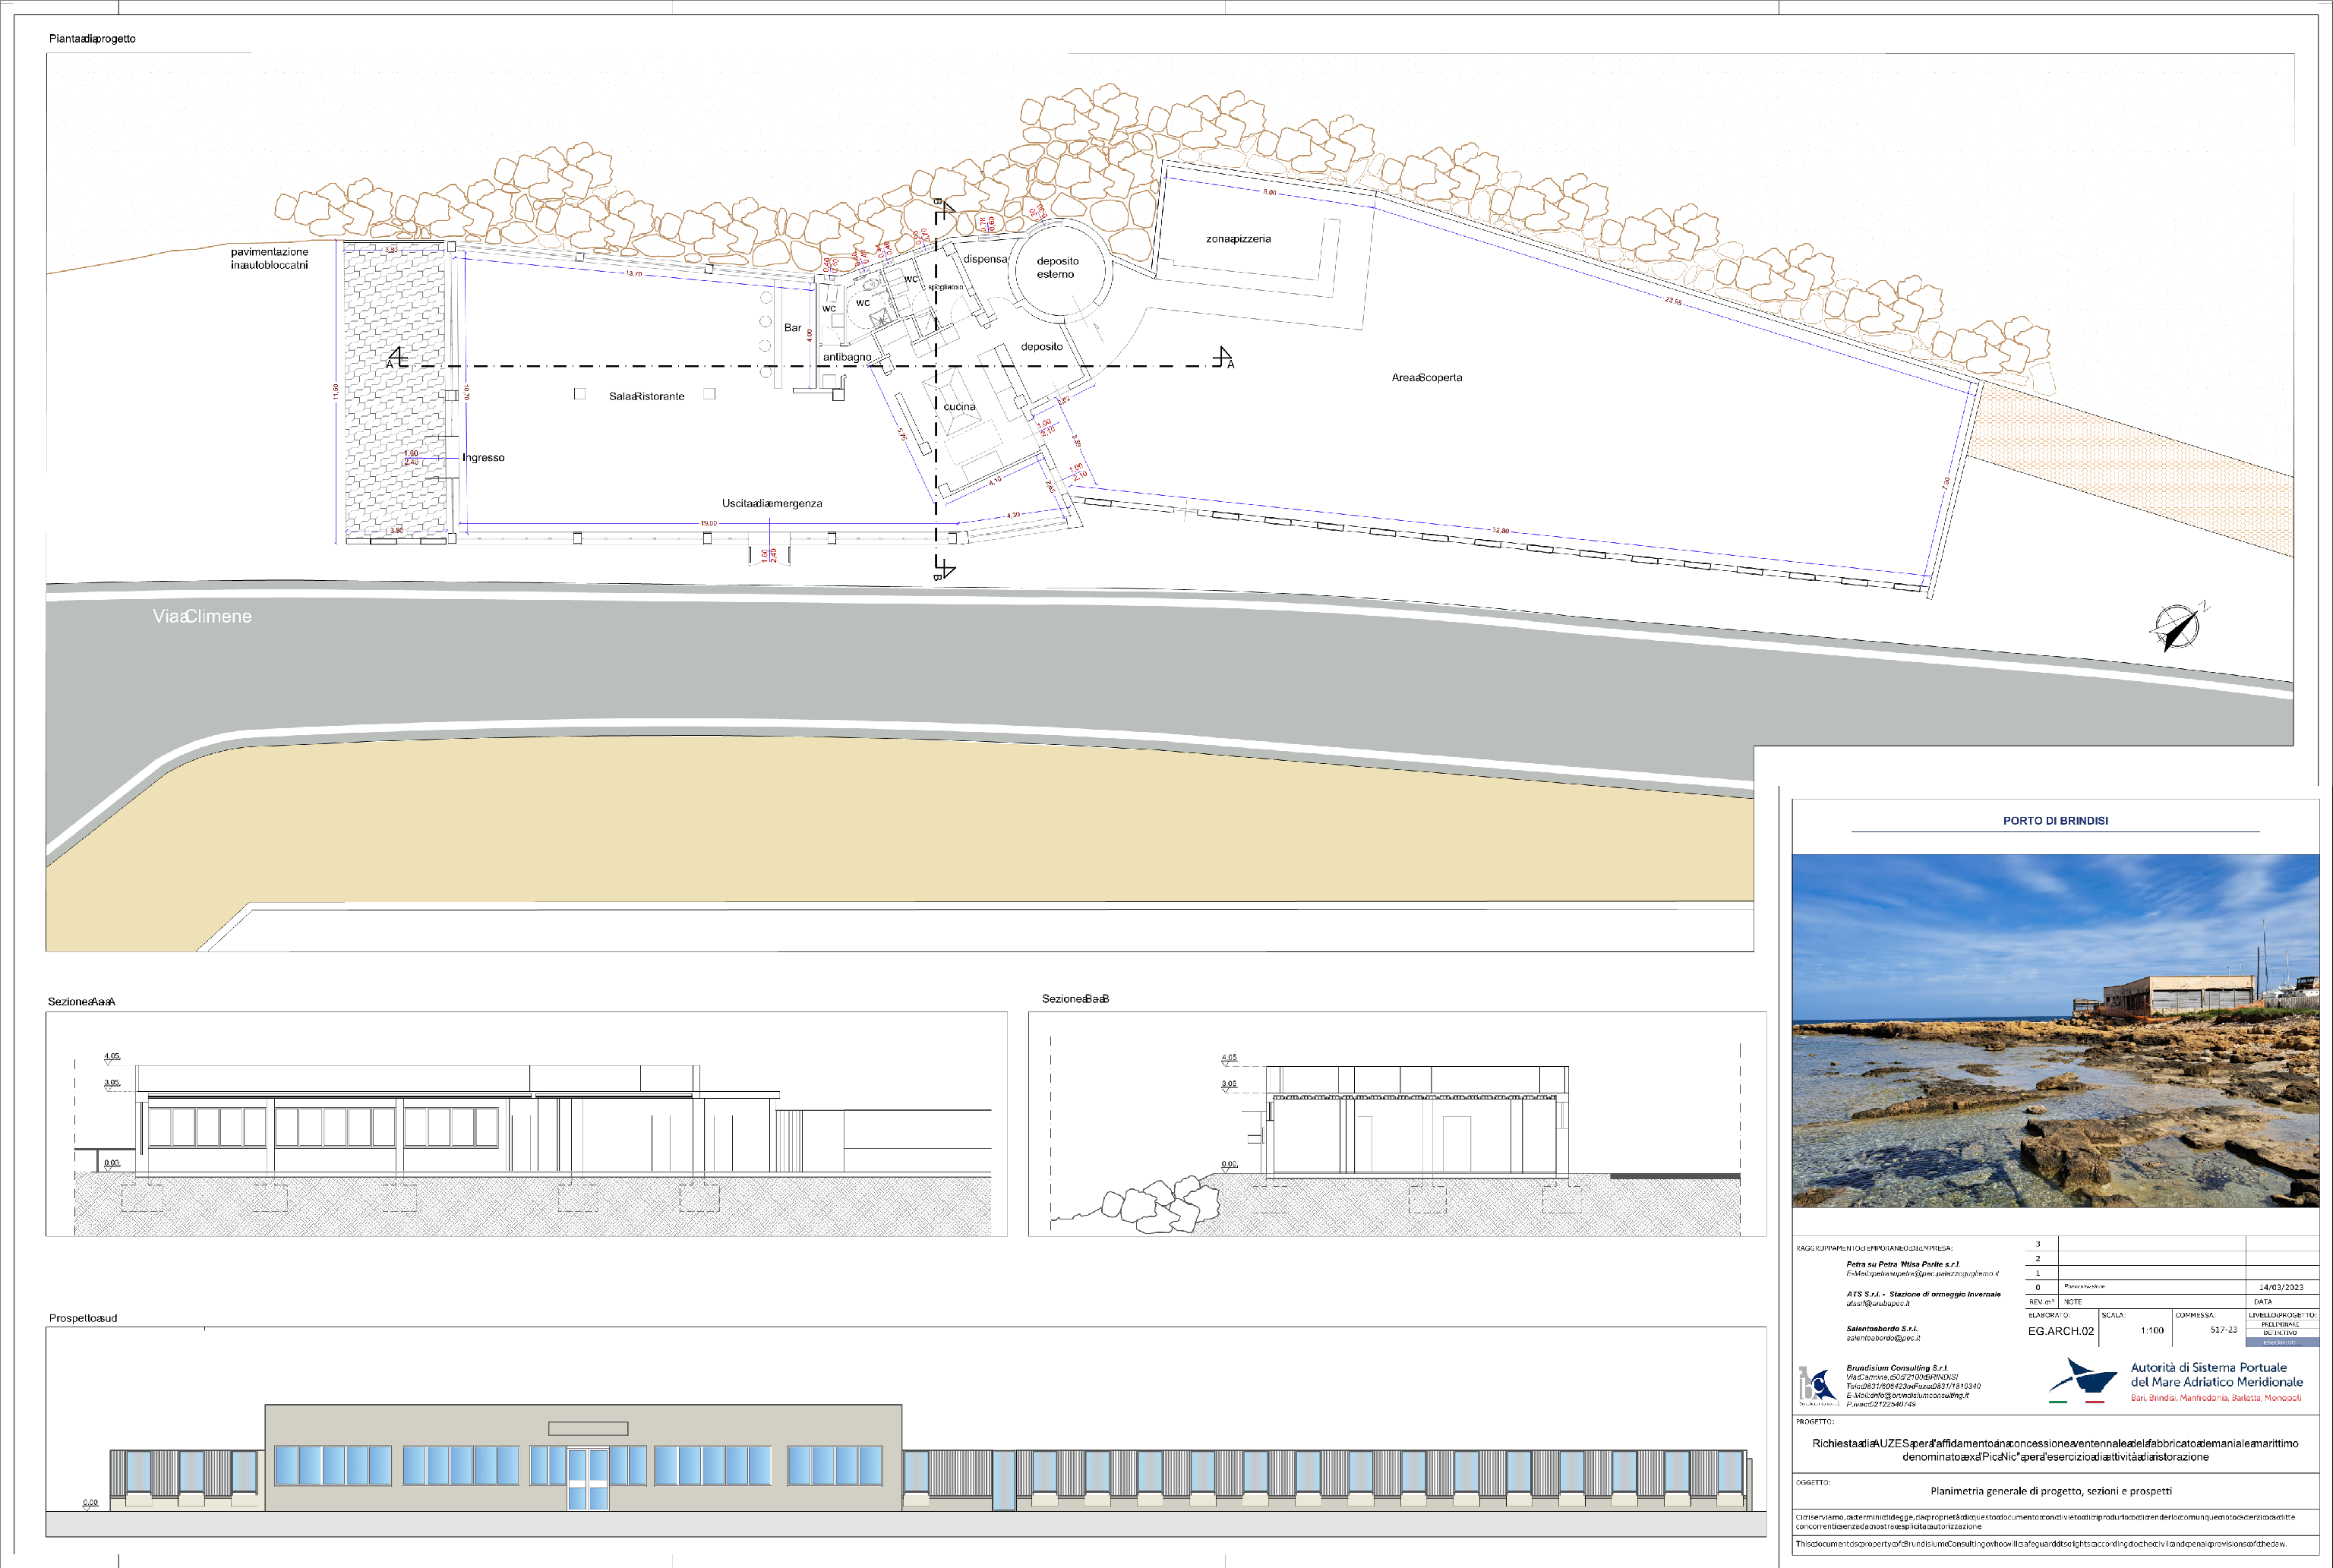Viewport: 2333px width, 1568px height.
Task: Click the 'cucina' room label
Action: (x=959, y=407)
